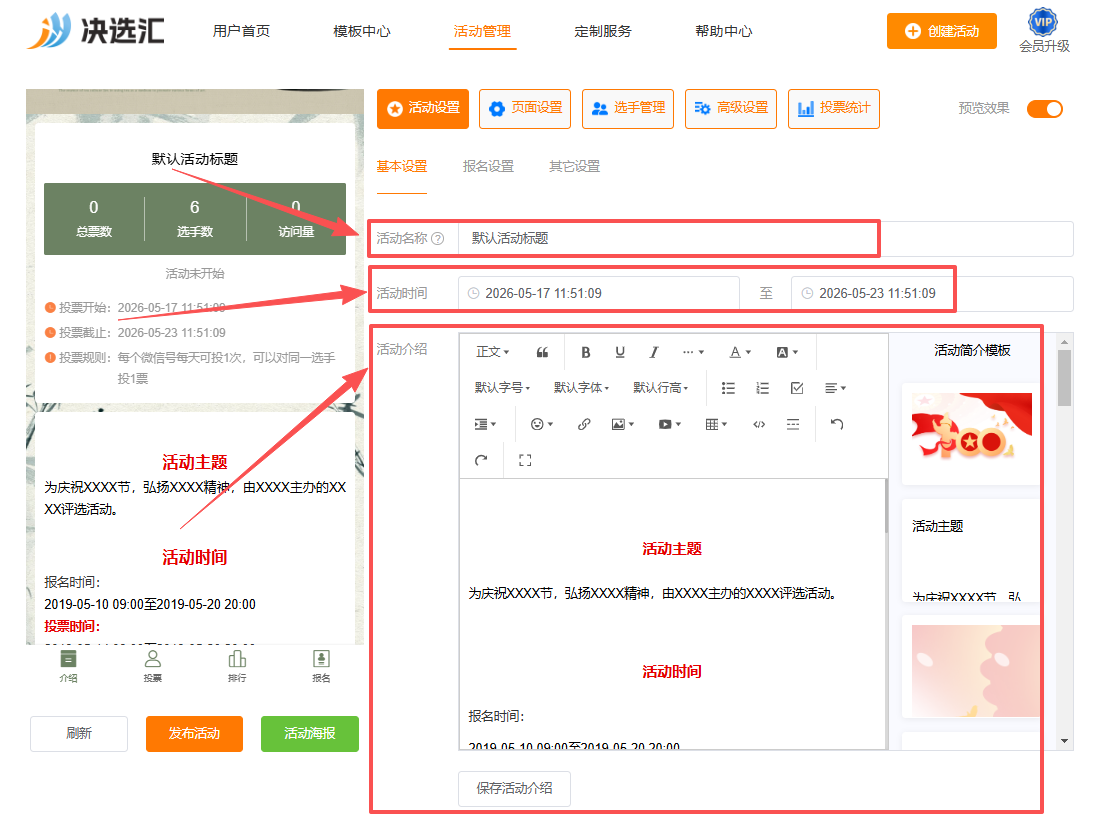Screen dimensions: 1115x823
Task: Open the 介绍 icon in phone preview
Action: click(x=68, y=666)
